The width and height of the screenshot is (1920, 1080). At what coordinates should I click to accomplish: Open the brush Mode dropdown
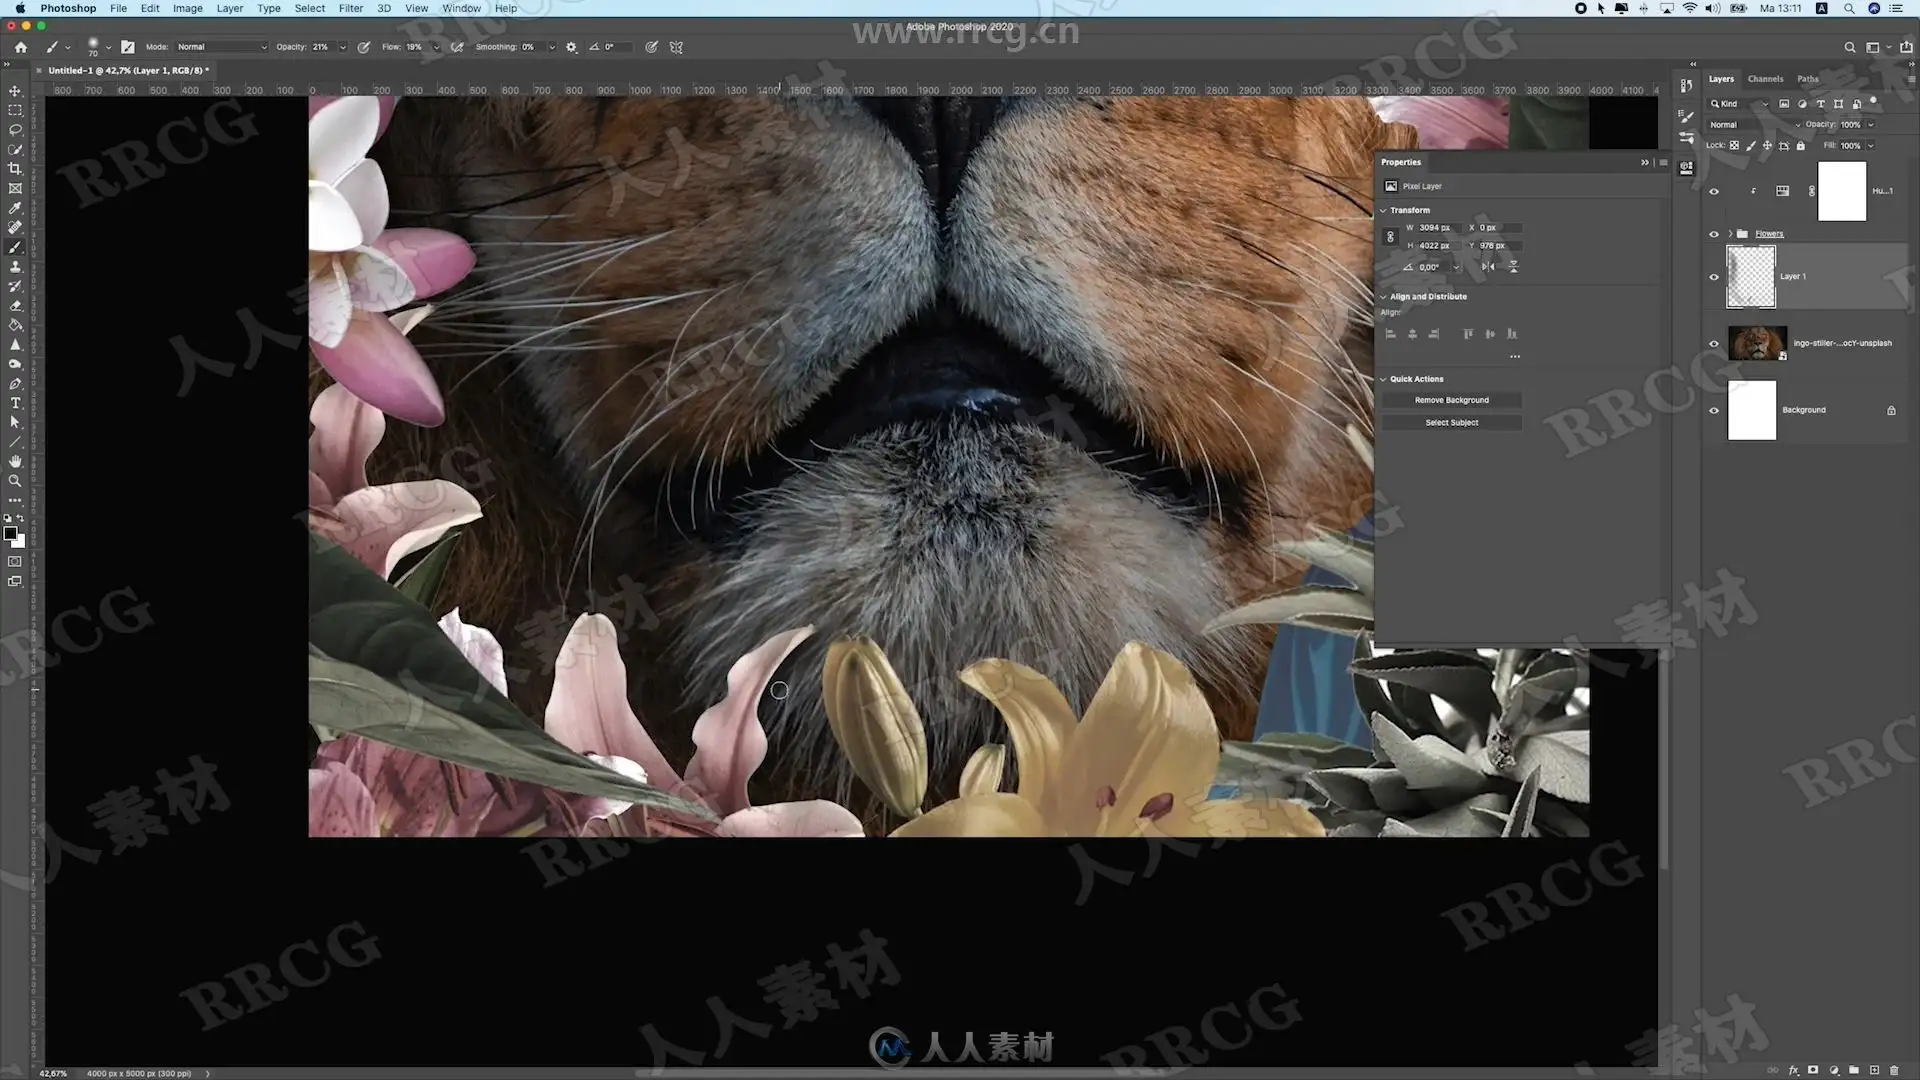(222, 47)
